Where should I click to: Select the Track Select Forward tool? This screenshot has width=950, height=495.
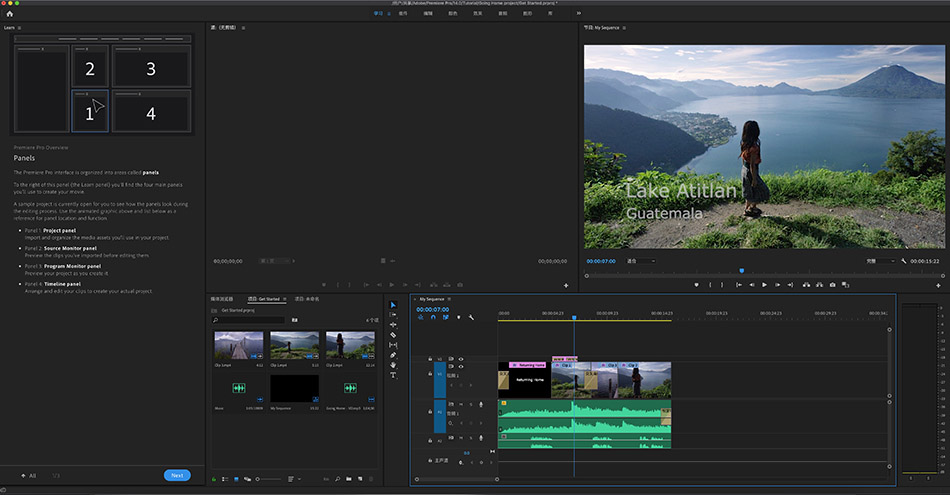[x=393, y=314]
